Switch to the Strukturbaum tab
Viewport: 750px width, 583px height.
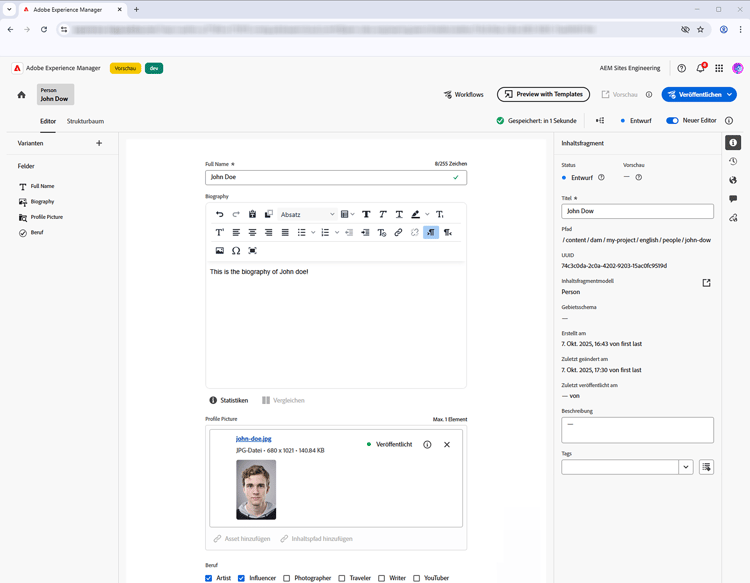point(85,121)
